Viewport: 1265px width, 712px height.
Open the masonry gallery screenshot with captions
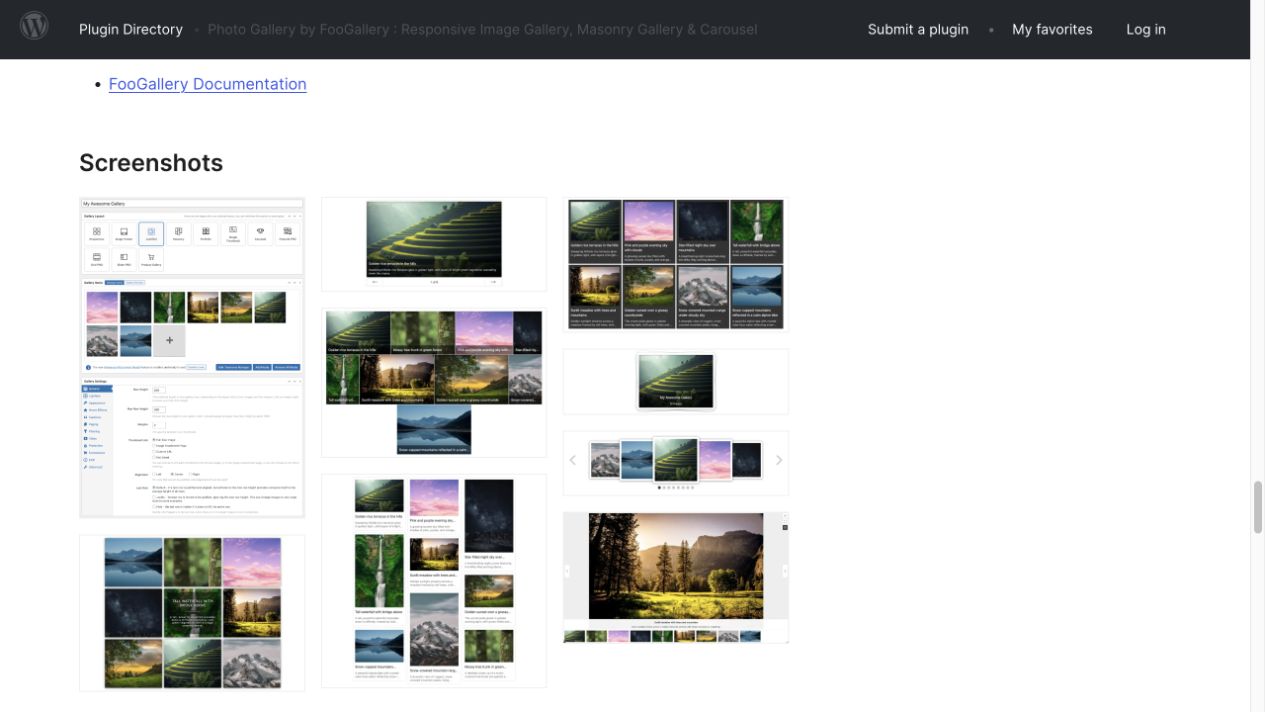pos(434,581)
